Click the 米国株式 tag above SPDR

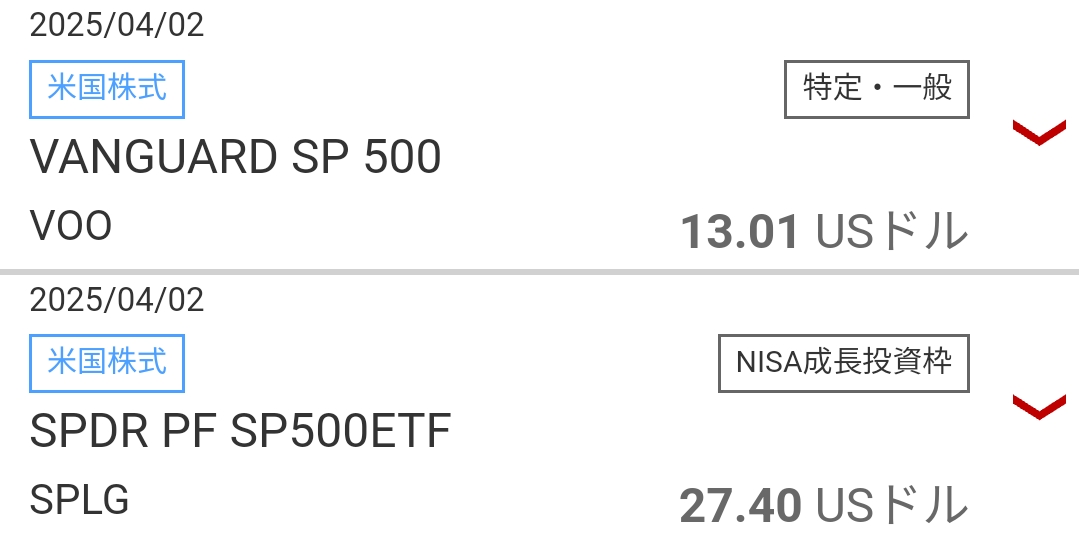(x=107, y=362)
